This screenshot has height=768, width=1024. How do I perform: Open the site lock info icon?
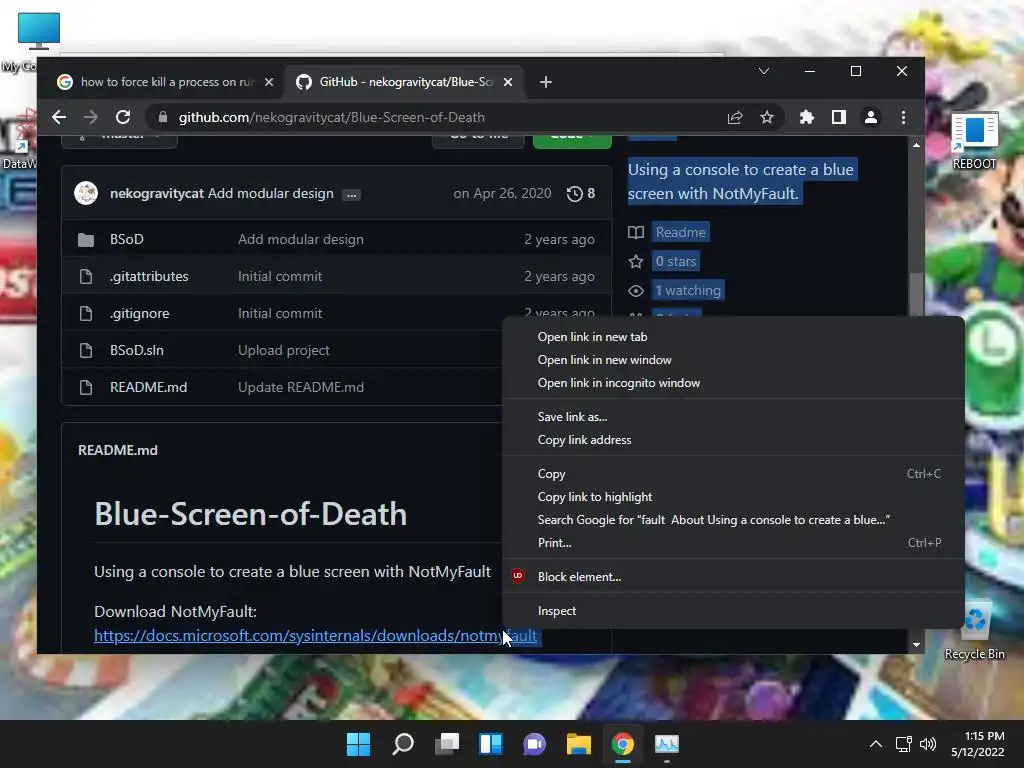[x=163, y=117]
